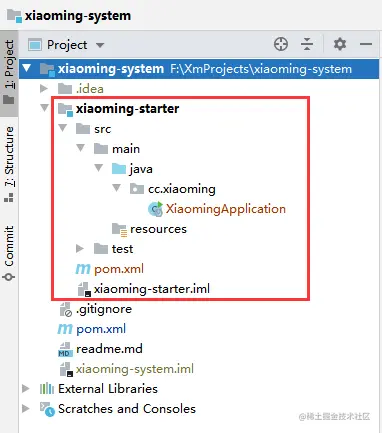Click the Maven icon beside starter pom.xml
This screenshot has width=382, height=433.
pos(83,269)
